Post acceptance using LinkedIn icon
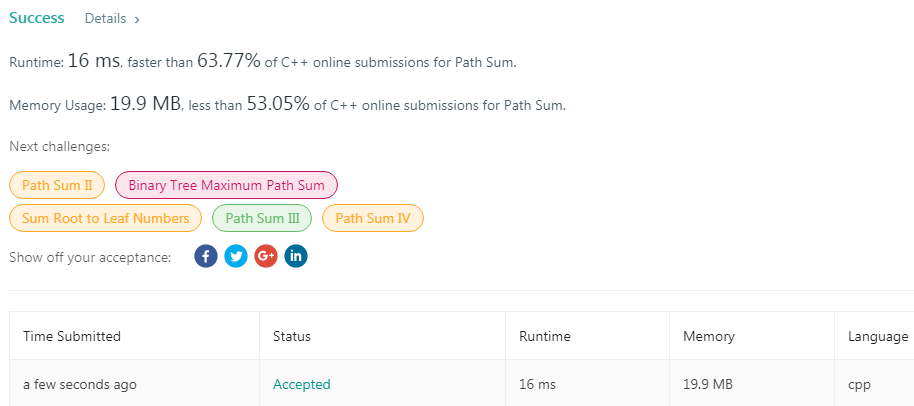The height and width of the screenshot is (406, 914). (296, 257)
